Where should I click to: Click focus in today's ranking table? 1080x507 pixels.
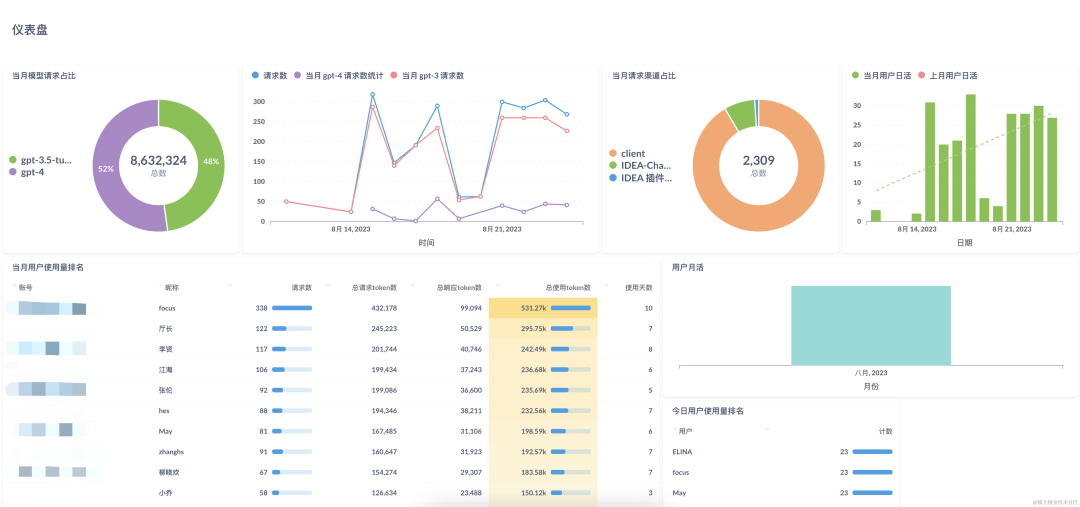tap(681, 473)
